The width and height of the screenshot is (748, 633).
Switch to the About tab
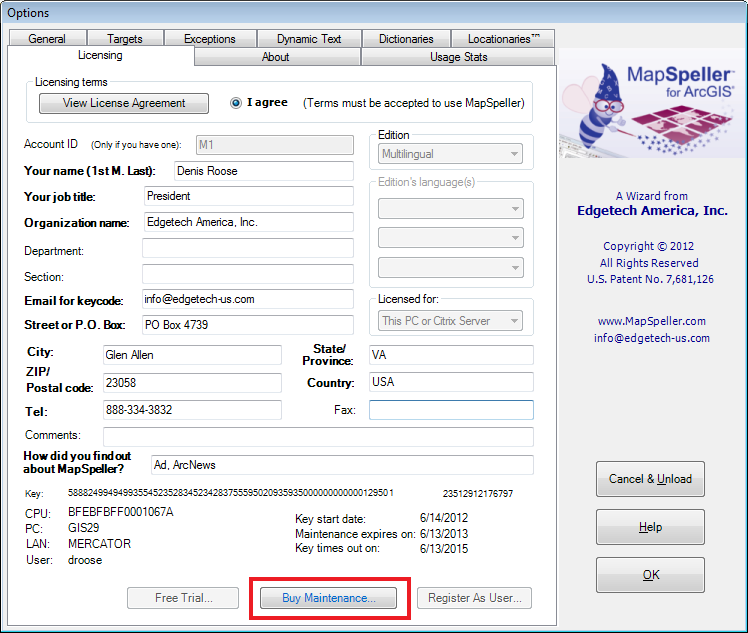tap(276, 57)
